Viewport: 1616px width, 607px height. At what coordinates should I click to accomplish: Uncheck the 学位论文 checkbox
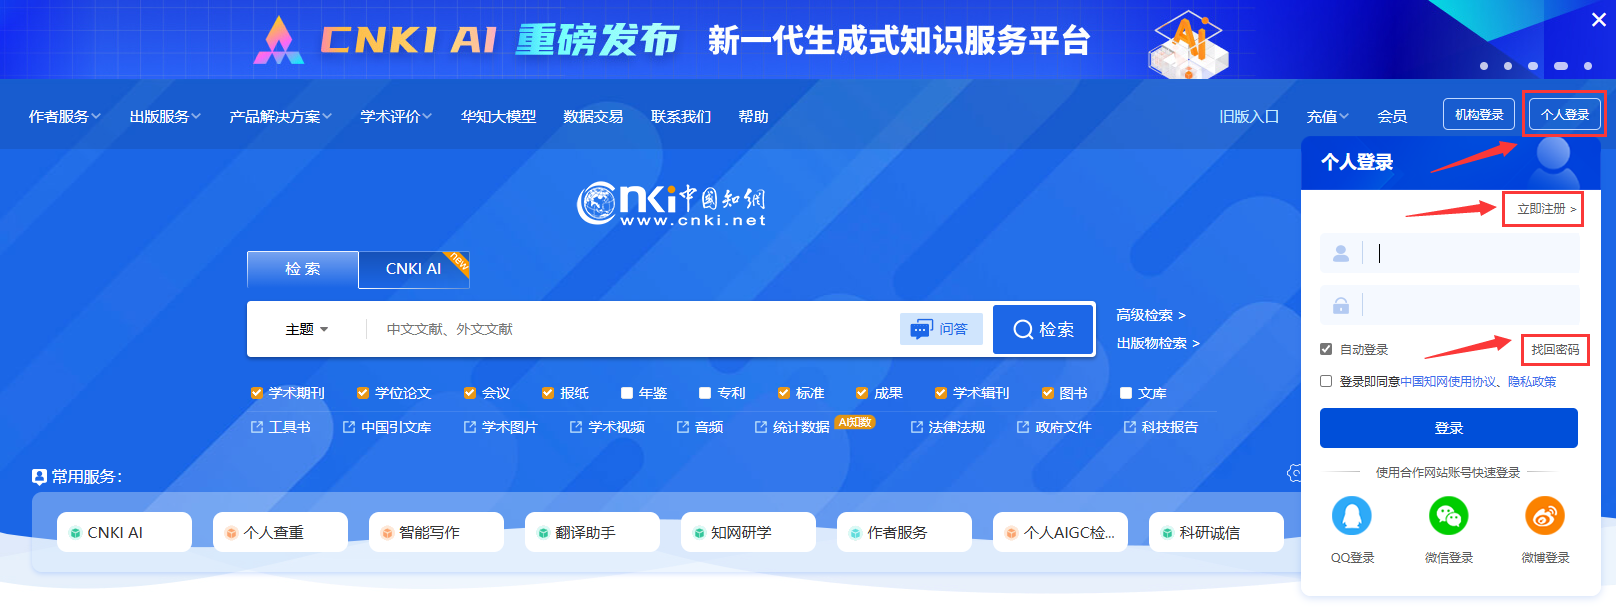point(363,393)
